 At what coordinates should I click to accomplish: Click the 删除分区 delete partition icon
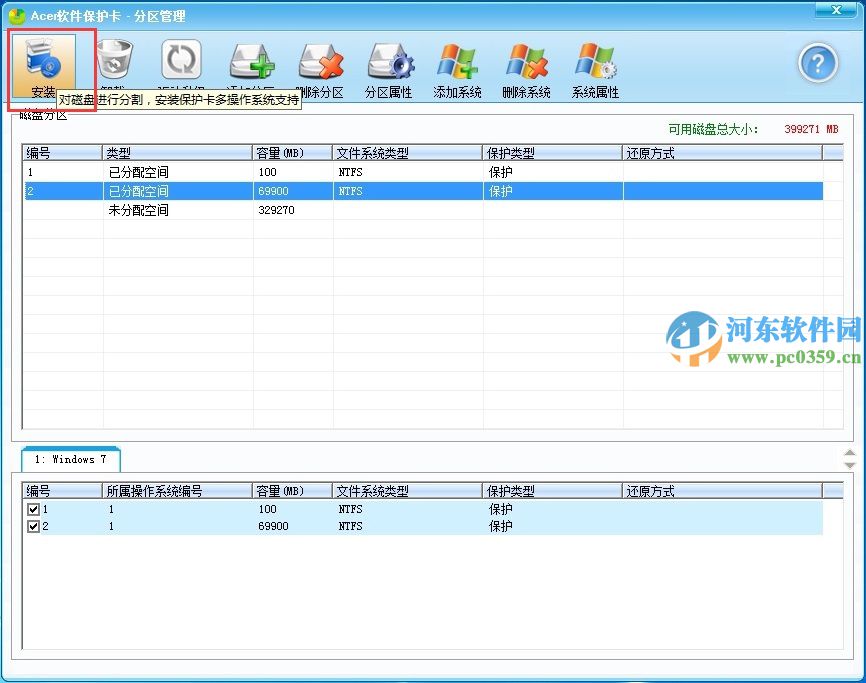click(320, 61)
